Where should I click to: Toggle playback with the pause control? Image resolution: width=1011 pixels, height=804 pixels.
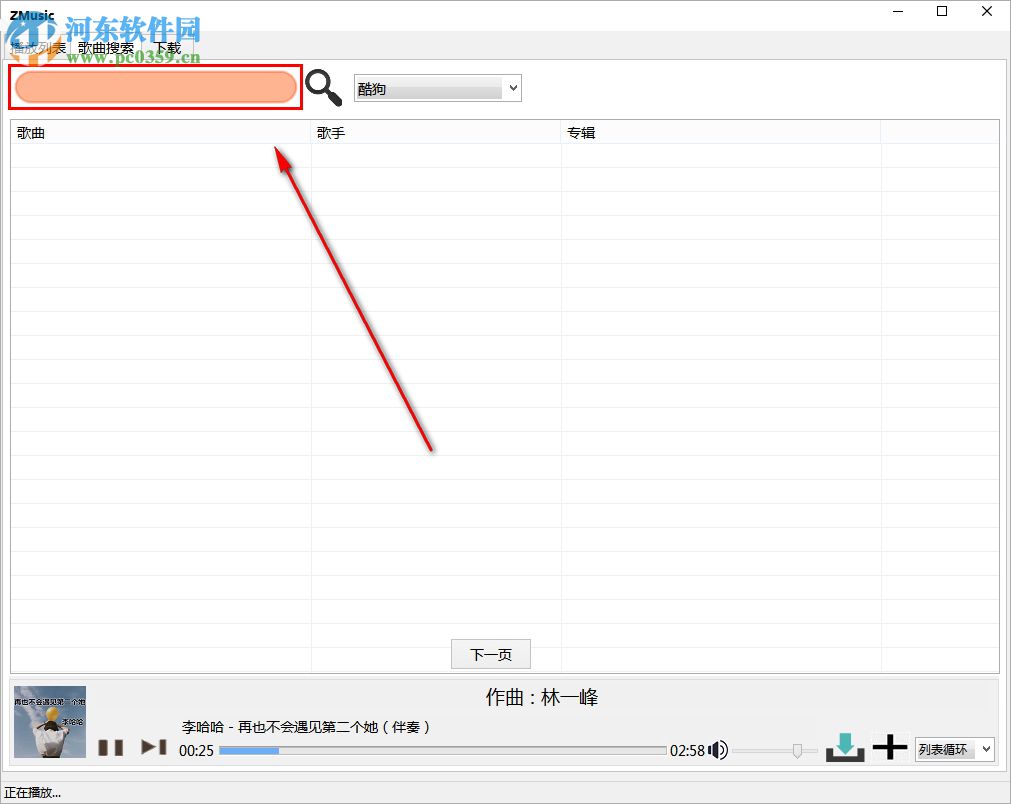(x=113, y=746)
